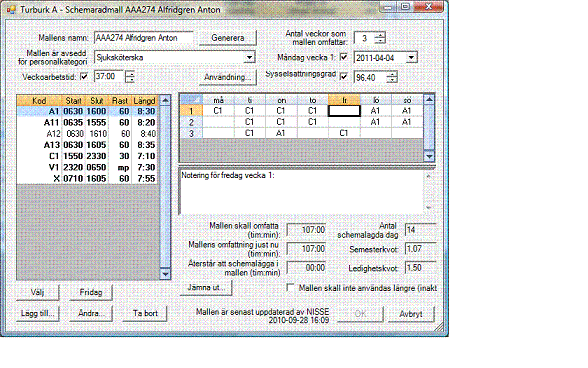Select the V1 night shift row

88,167
